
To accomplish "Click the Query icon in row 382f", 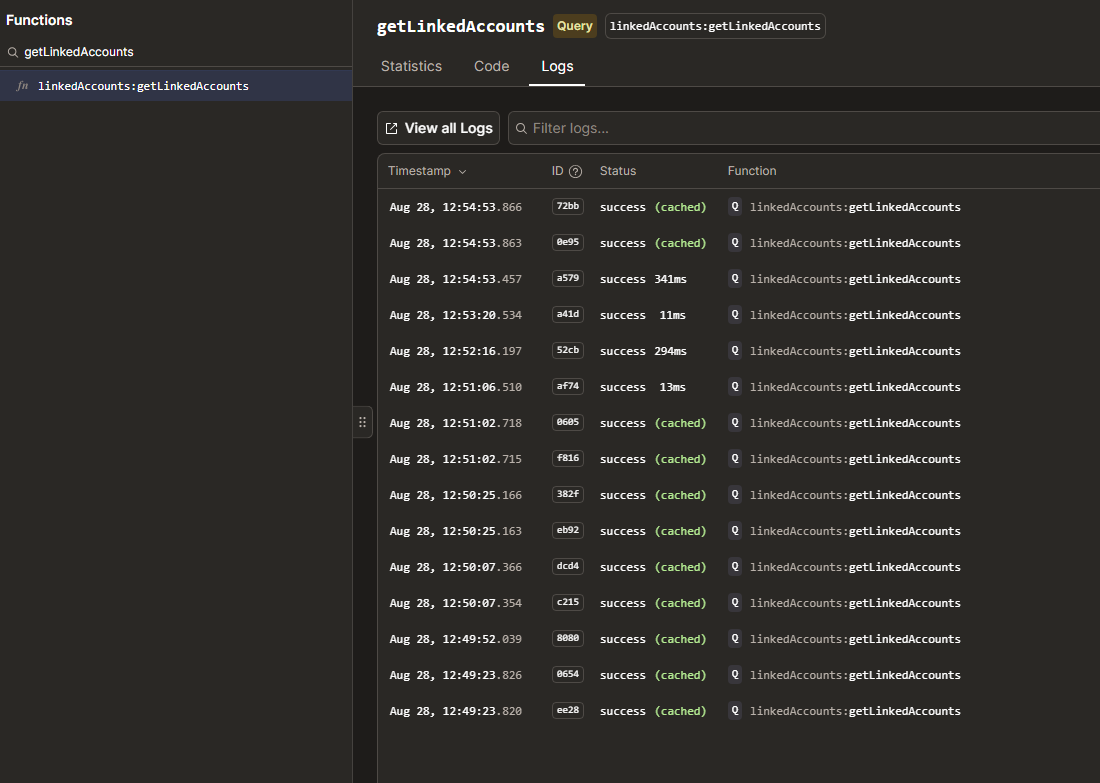I will pos(735,495).
